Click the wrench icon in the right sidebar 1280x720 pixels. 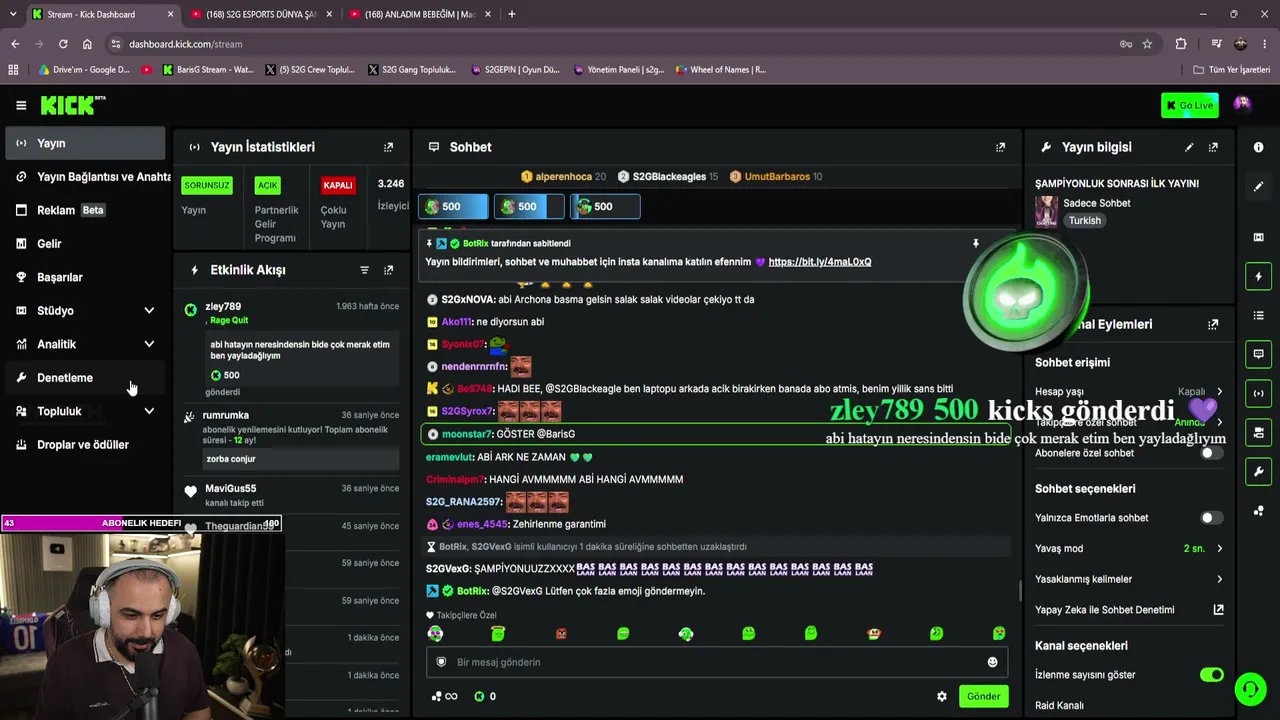click(1258, 471)
